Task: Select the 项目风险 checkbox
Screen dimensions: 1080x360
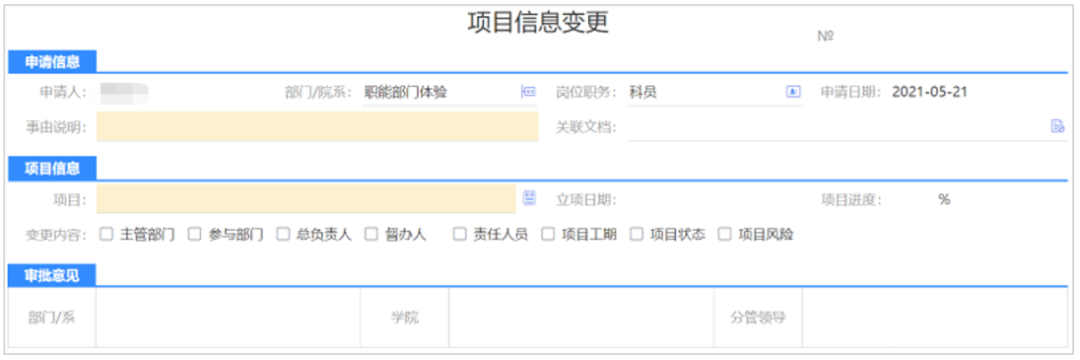Action: click(725, 234)
